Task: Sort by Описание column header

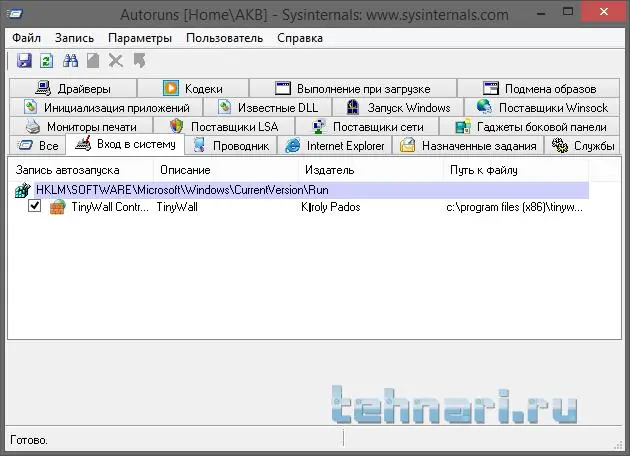Action: [x=226, y=170]
